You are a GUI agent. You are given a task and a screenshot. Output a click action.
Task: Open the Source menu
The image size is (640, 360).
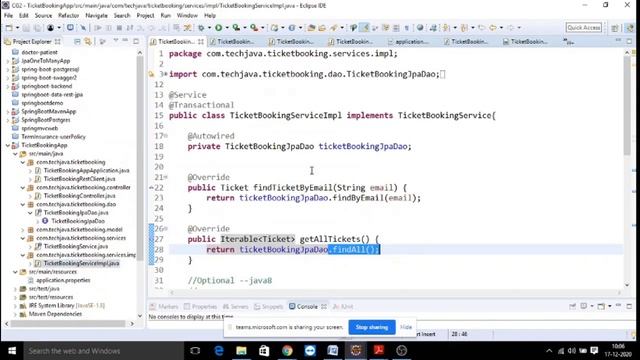[x=43, y=16]
